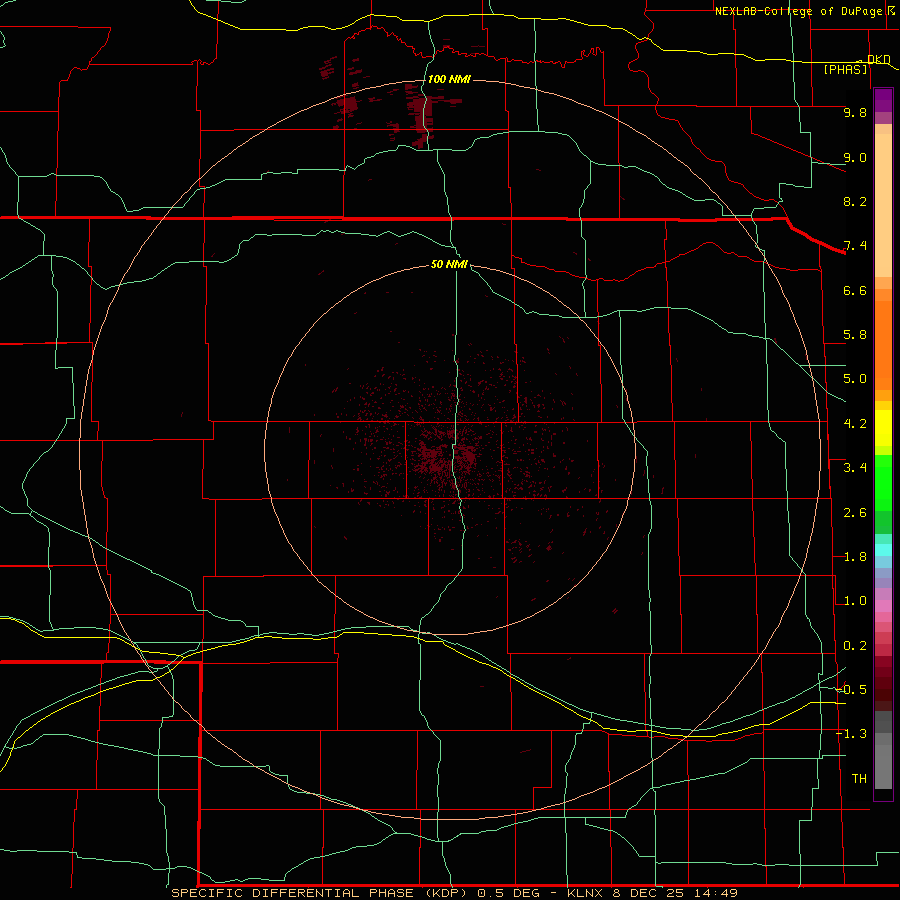900x900 pixels.
Task: Click the 9.8 value on color scale
Action: [855, 112]
